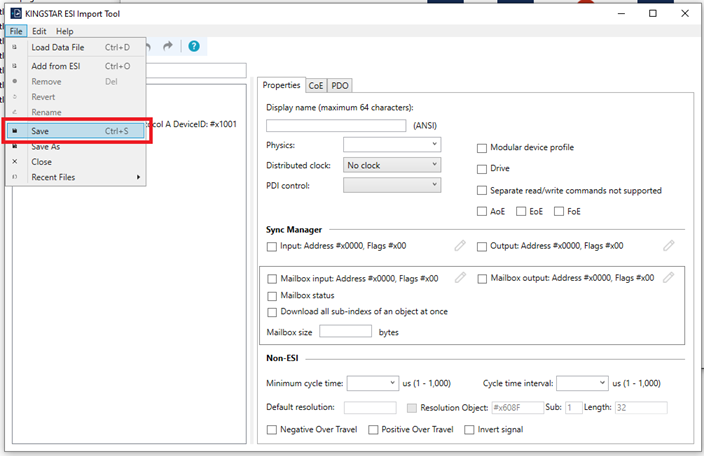
Task: Check the Drive checkbox
Action: coord(482,168)
